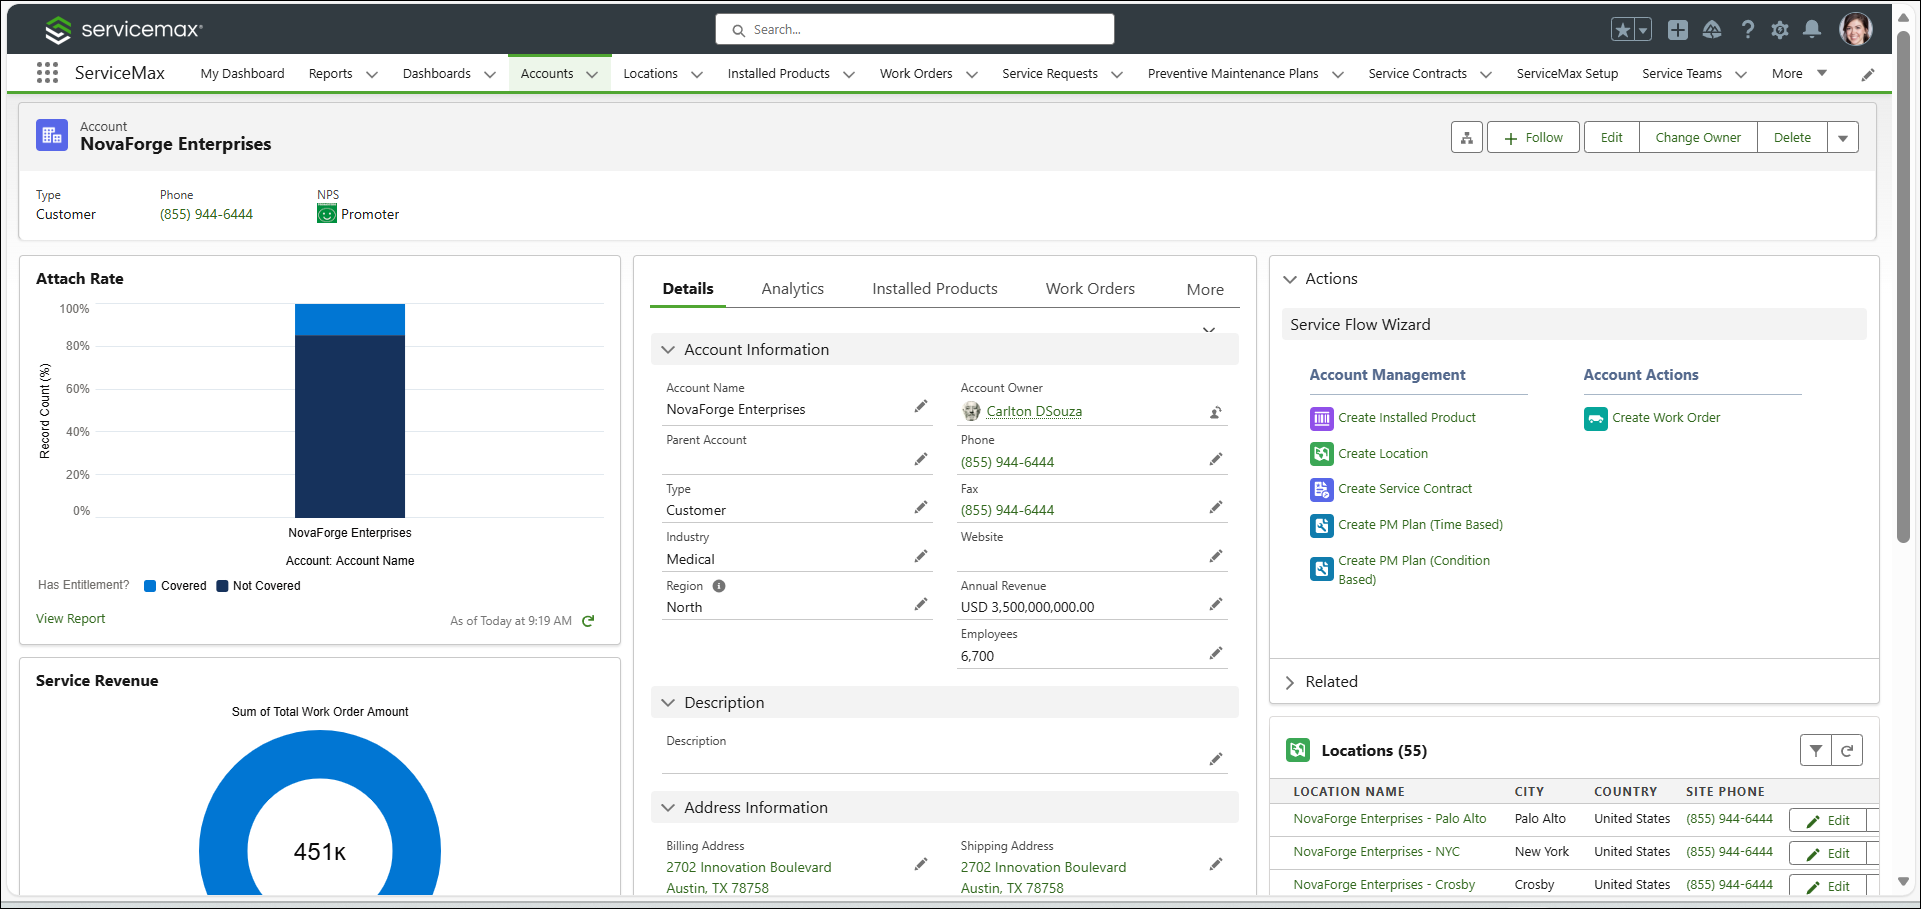Click the Change Owner button
Screen dimensions: 1921x909
tap(1698, 137)
